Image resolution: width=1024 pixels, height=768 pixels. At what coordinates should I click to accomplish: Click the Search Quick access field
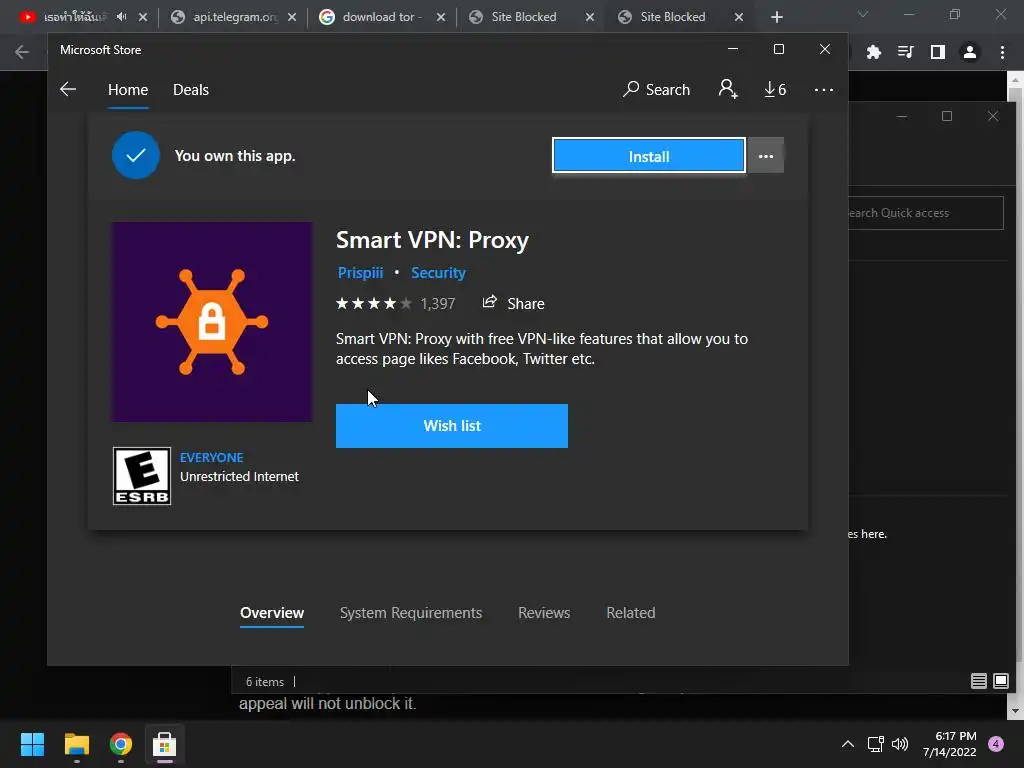pos(926,213)
